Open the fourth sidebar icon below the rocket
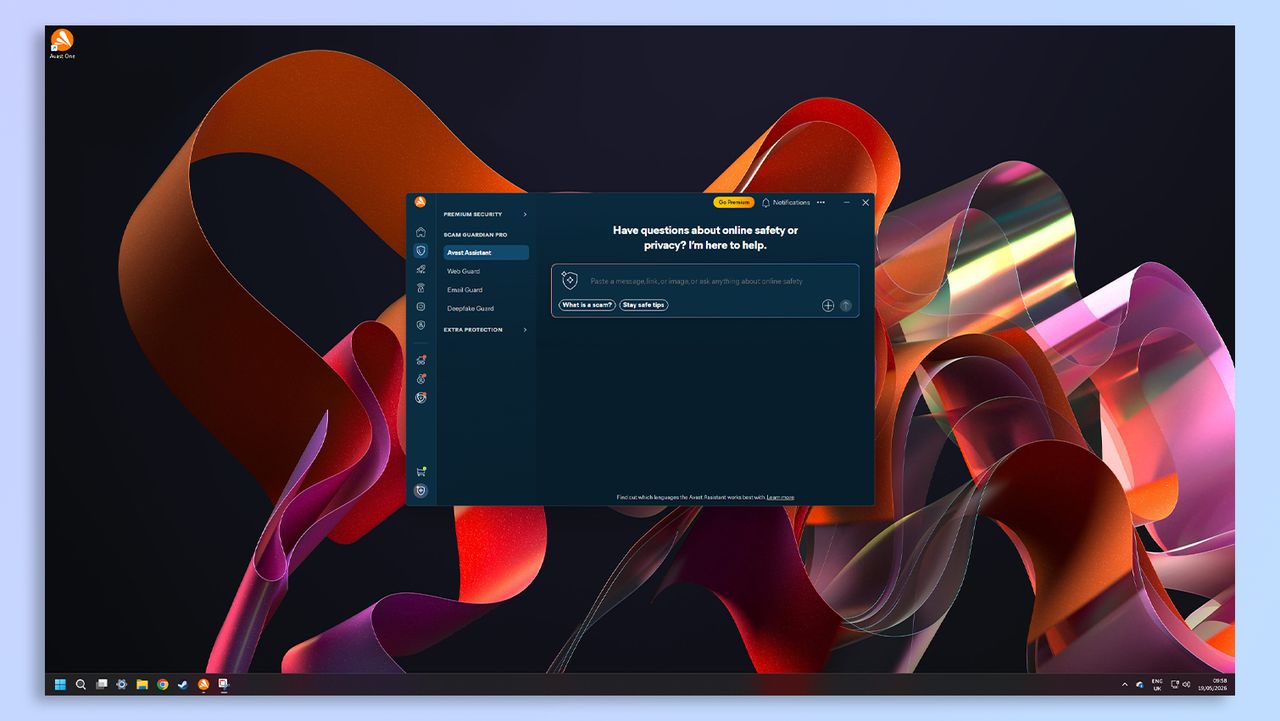The image size is (1280, 721). coord(421,288)
